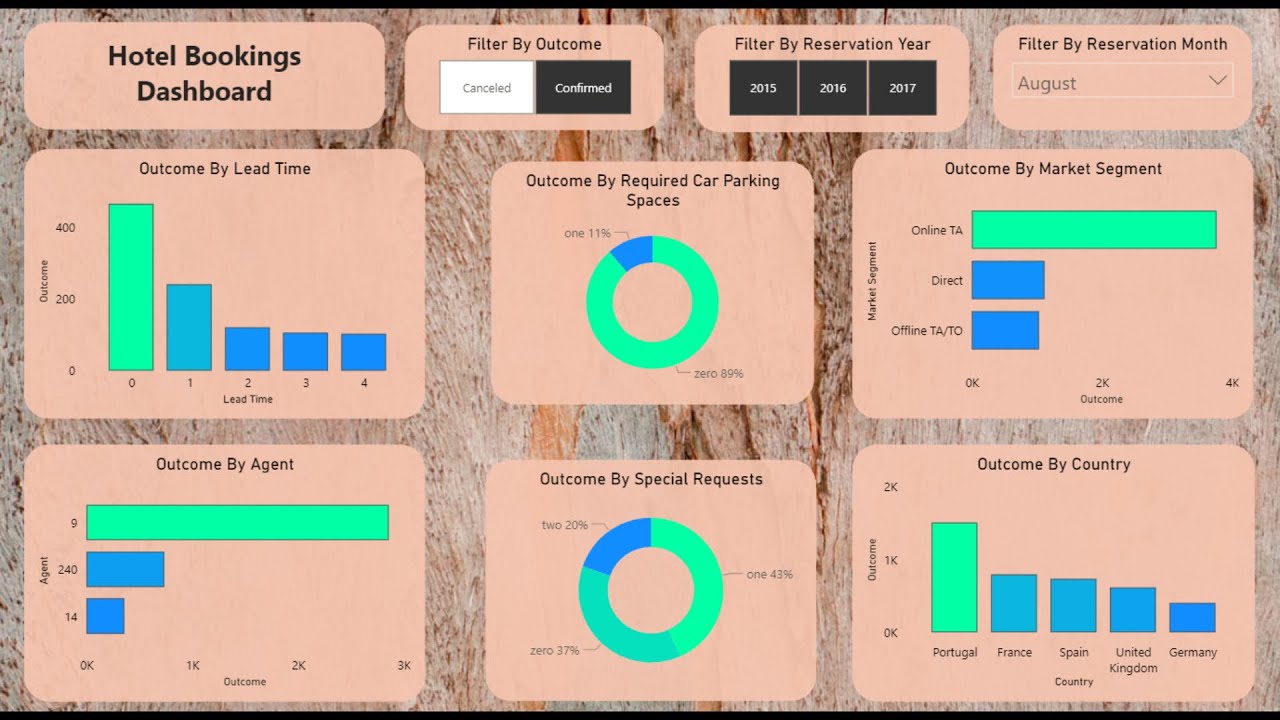Click the France country bar
Image resolution: width=1280 pixels, height=720 pixels.
point(1014,603)
